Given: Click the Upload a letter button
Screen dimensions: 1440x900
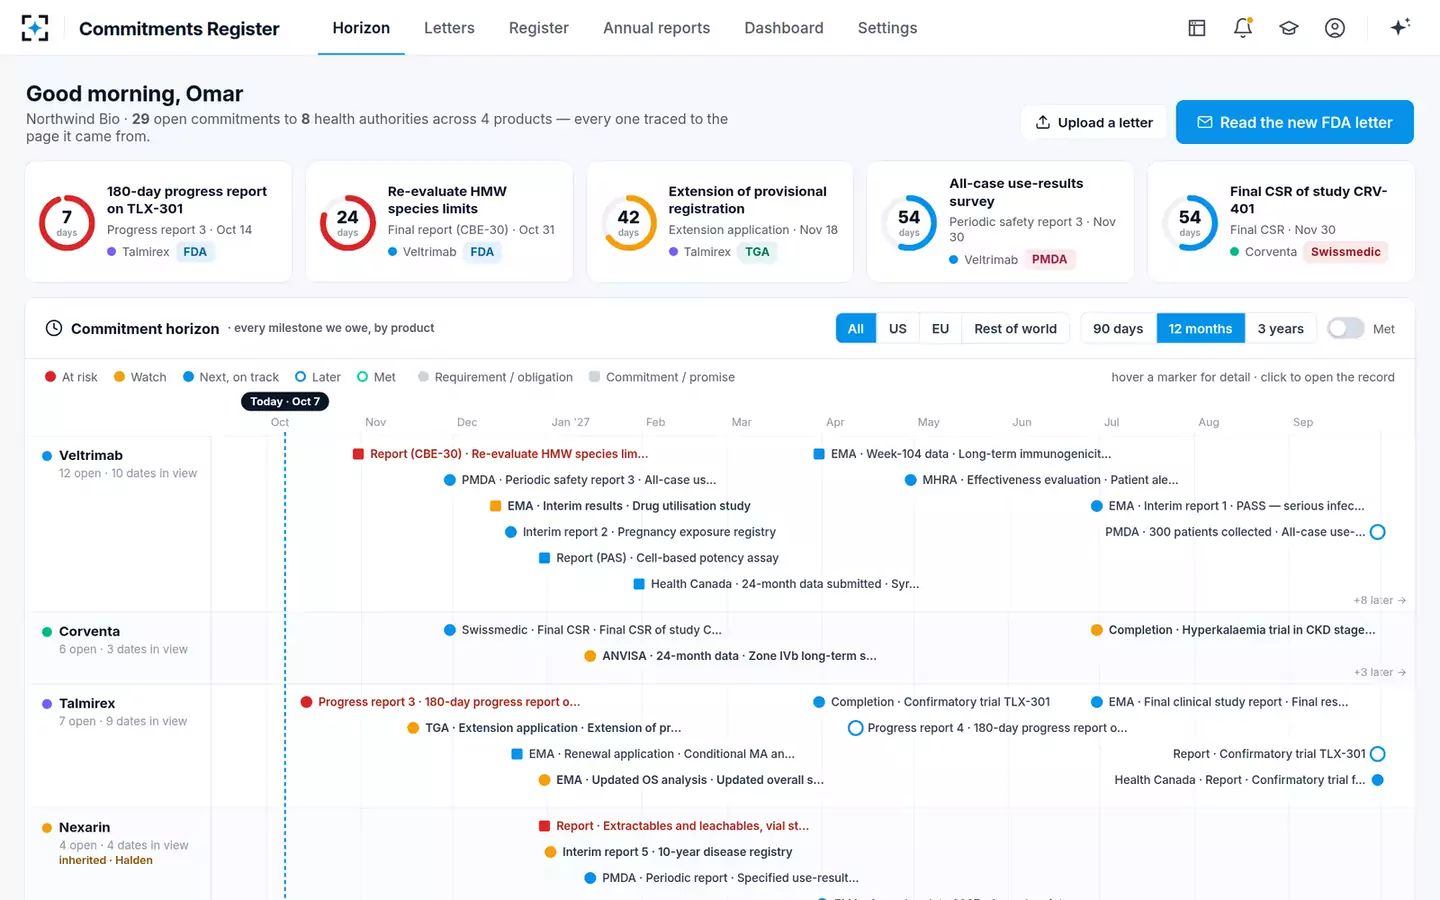Looking at the screenshot, I should (x=1094, y=122).
